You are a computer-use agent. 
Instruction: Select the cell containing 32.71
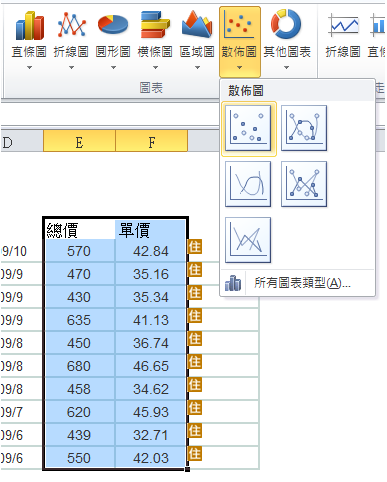pyautogui.click(x=151, y=435)
